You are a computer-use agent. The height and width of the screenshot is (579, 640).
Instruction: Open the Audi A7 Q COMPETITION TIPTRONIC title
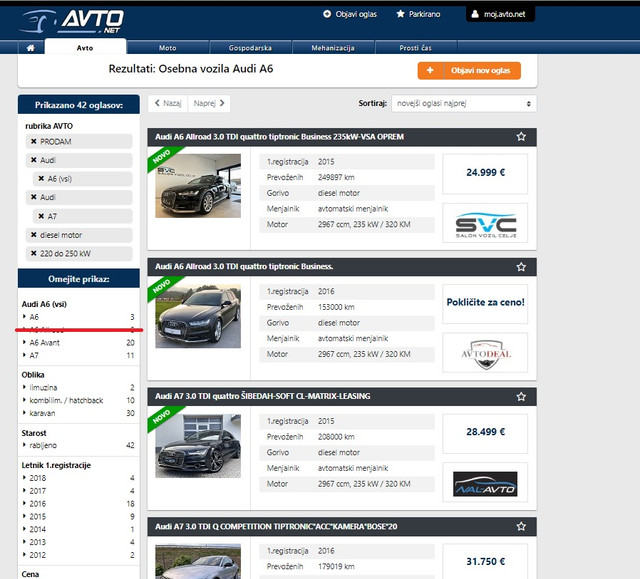click(276, 526)
